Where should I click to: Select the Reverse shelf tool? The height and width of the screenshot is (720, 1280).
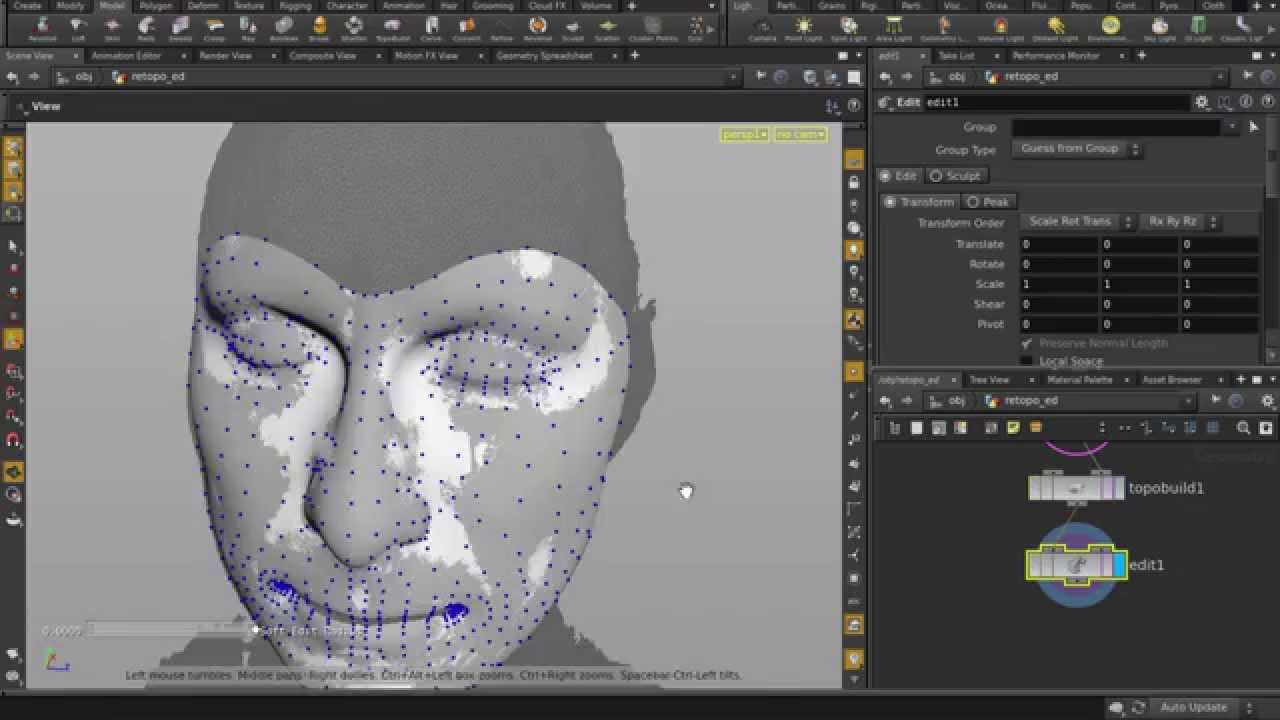(537, 28)
